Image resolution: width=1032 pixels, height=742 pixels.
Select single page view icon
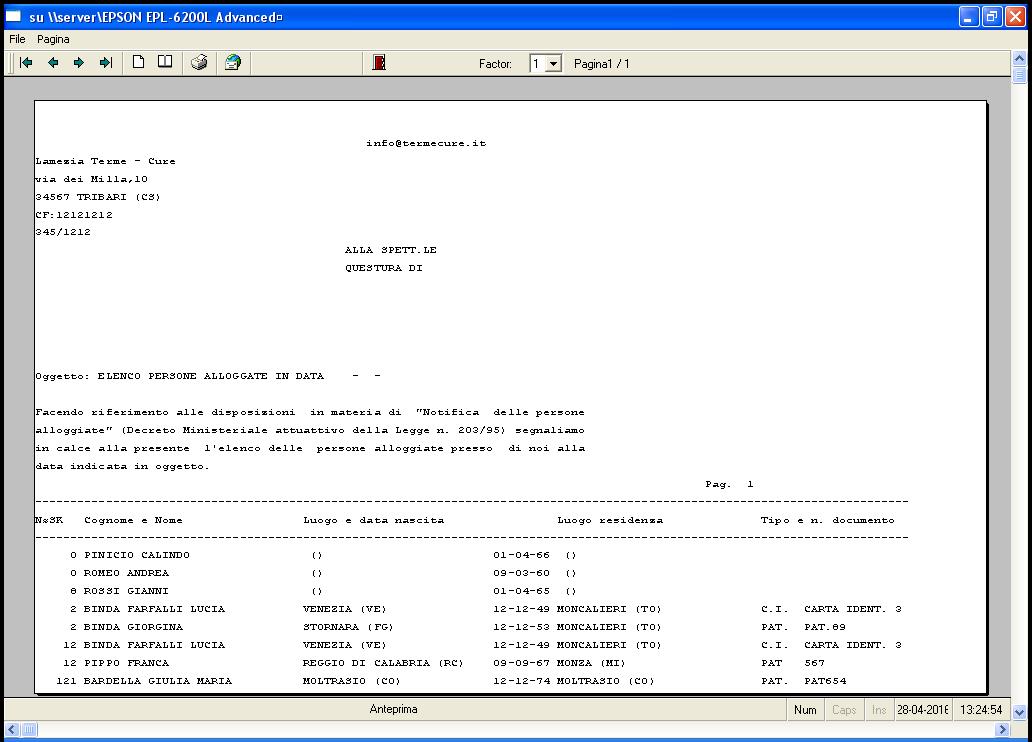[138, 63]
